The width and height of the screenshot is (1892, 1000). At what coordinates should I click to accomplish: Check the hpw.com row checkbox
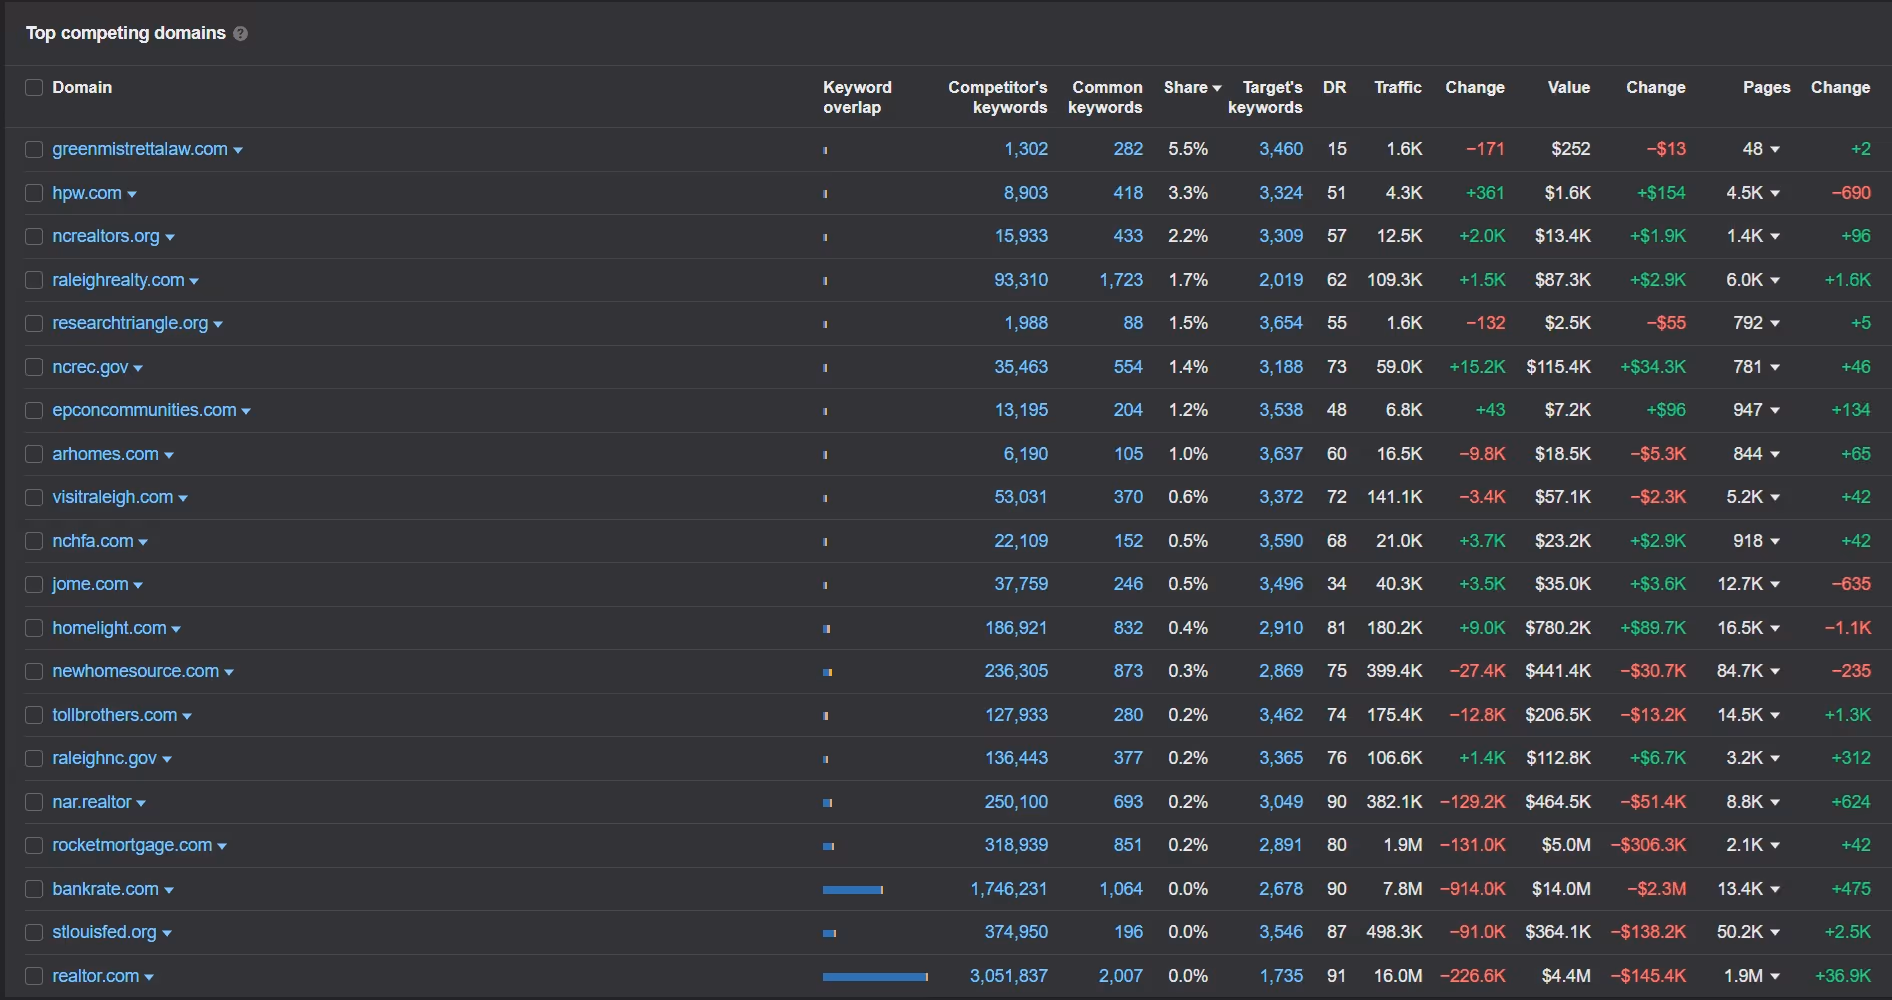[x=34, y=193]
